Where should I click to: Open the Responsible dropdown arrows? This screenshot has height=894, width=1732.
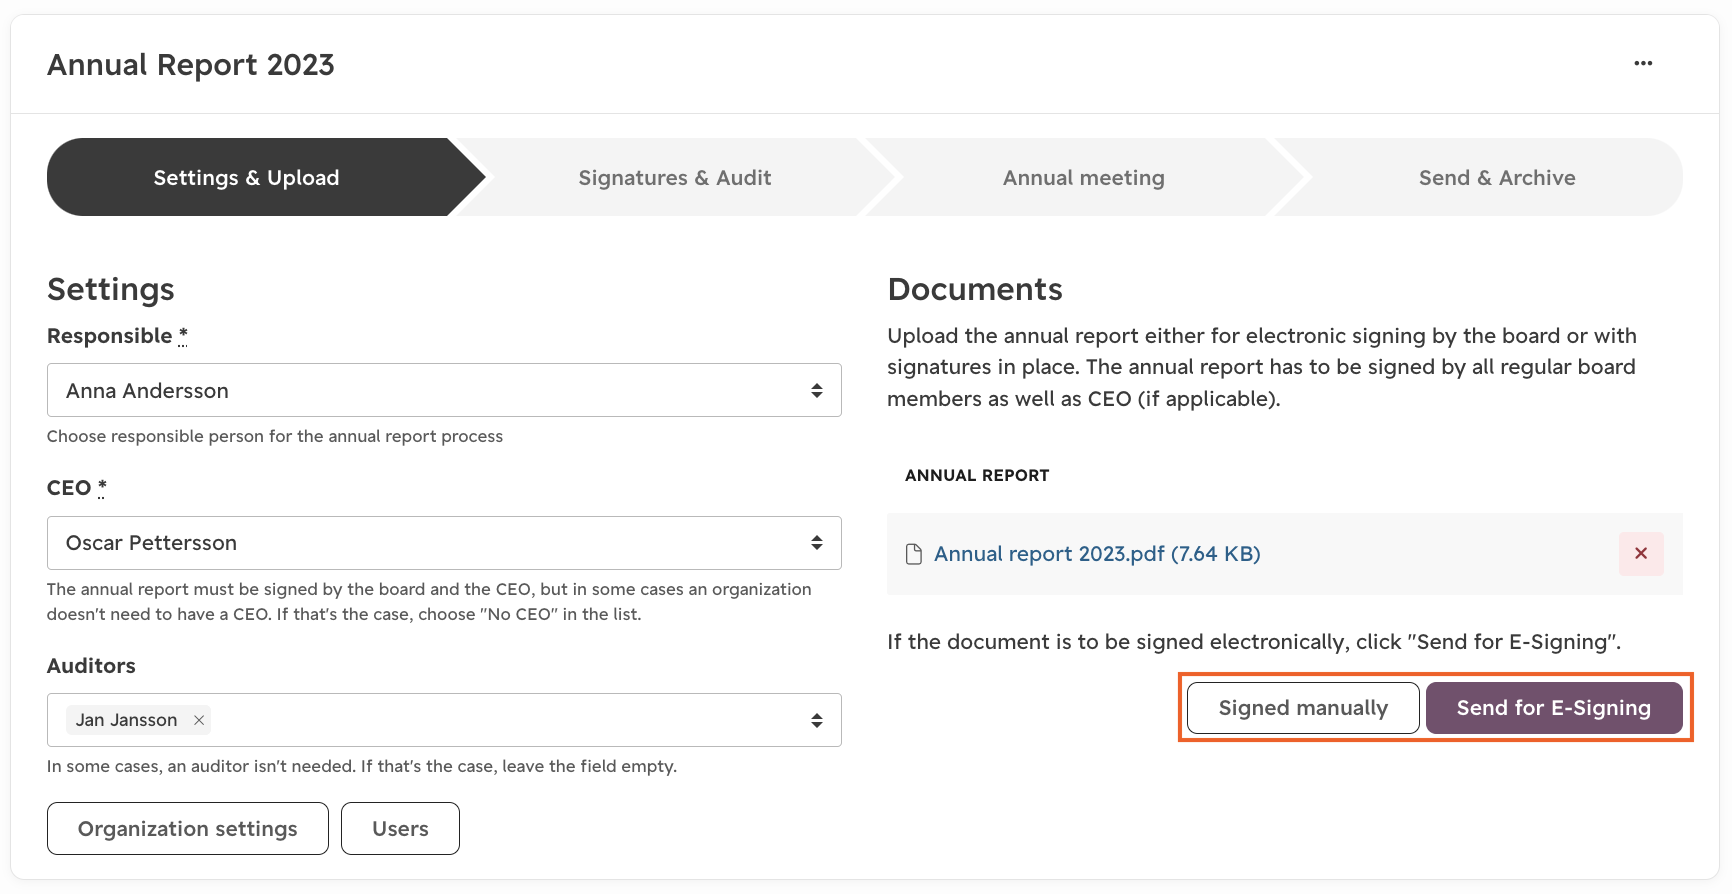[x=817, y=390]
